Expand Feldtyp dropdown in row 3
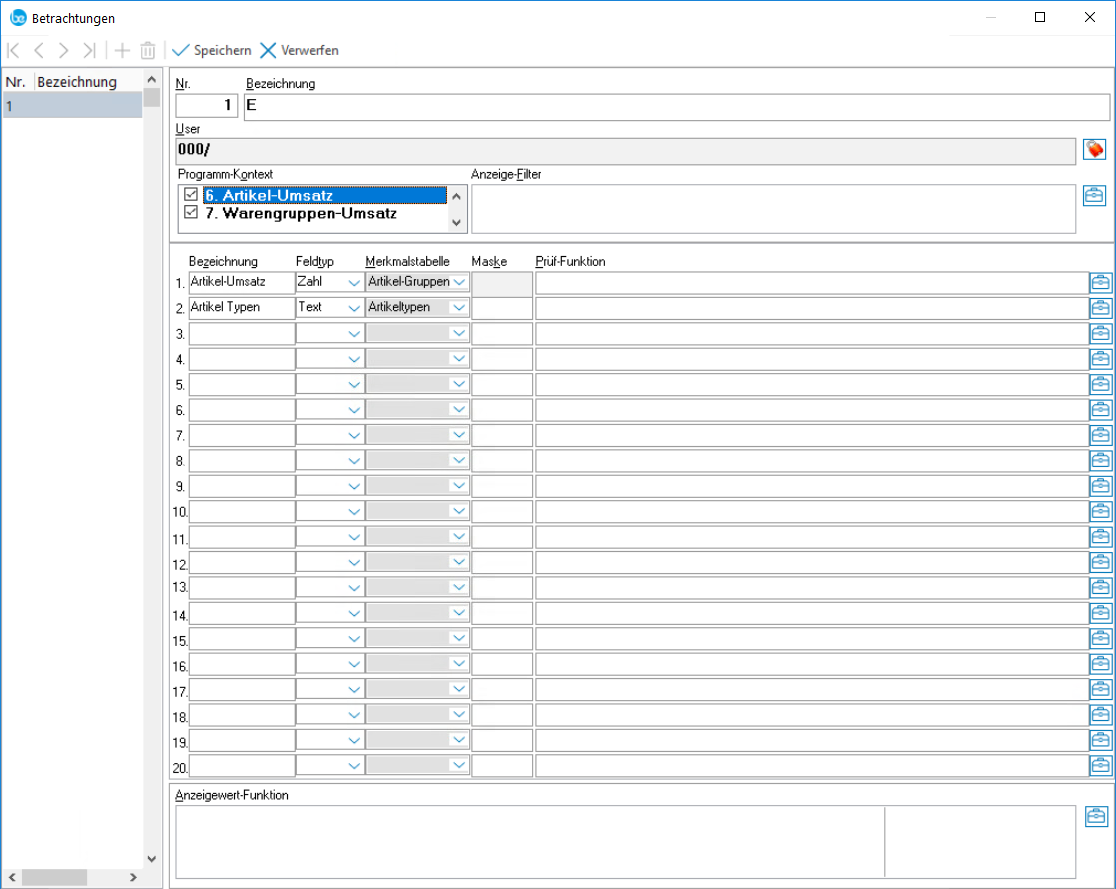The image size is (1116, 889). pyautogui.click(x=353, y=333)
